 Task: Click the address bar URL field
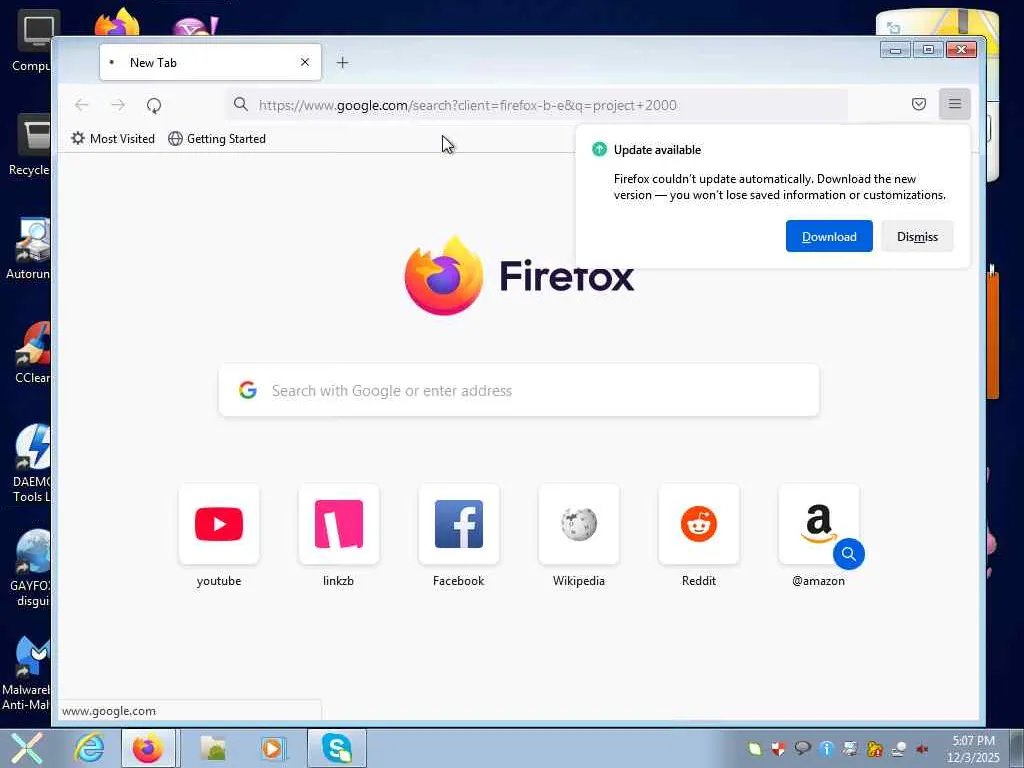click(537, 104)
